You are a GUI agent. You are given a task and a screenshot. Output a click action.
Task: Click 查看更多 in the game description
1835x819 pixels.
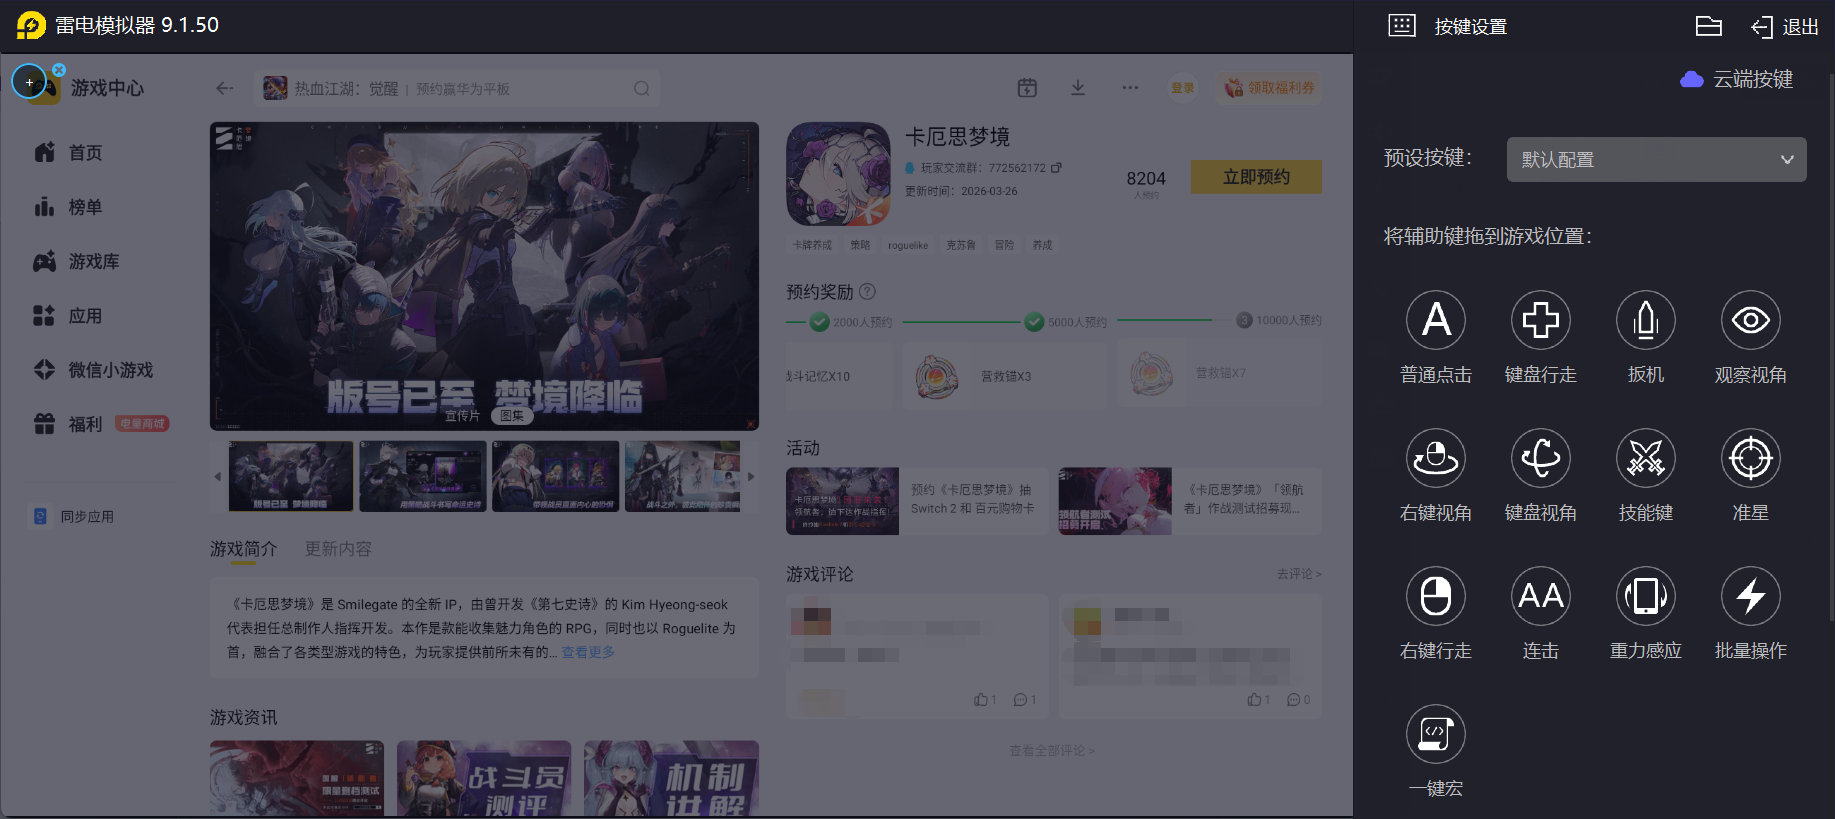pos(588,652)
